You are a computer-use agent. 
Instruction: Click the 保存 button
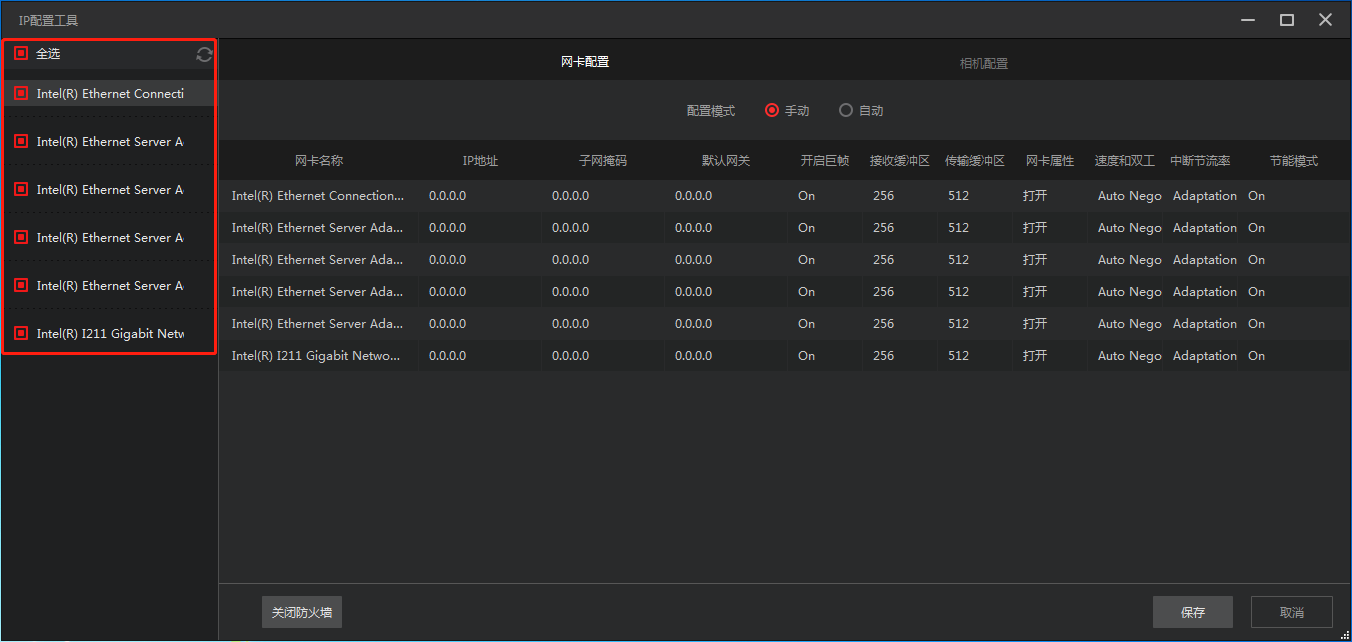pos(1192,612)
